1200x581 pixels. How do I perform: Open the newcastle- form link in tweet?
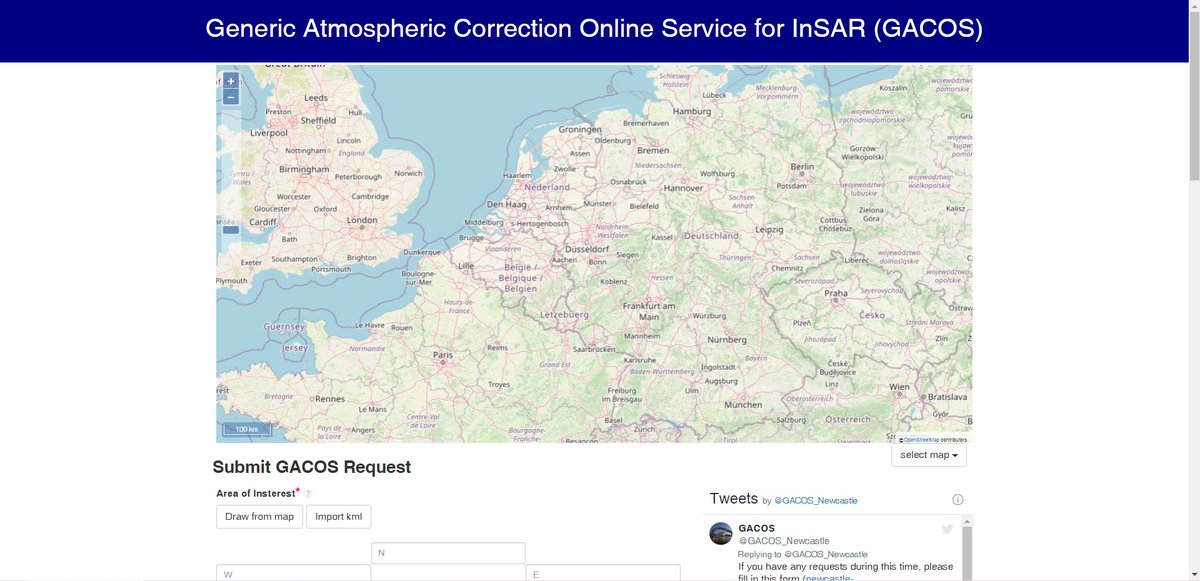pos(828,578)
